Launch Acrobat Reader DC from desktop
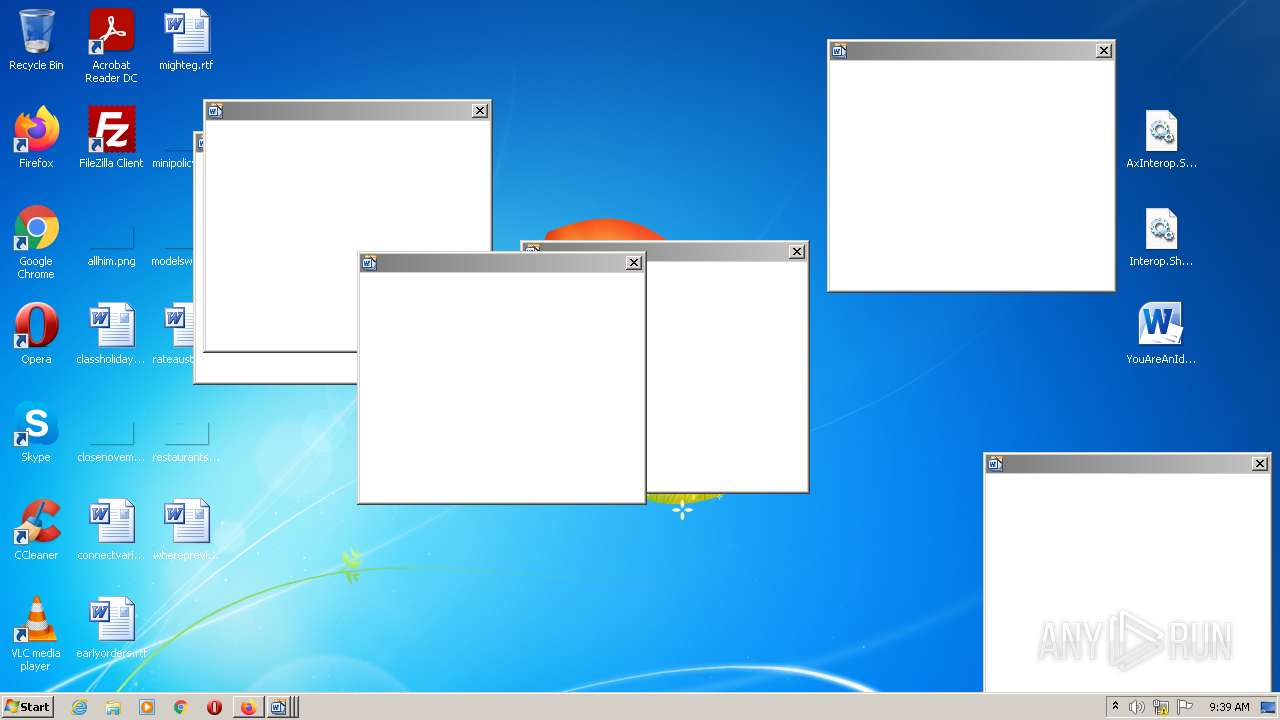 [x=111, y=46]
